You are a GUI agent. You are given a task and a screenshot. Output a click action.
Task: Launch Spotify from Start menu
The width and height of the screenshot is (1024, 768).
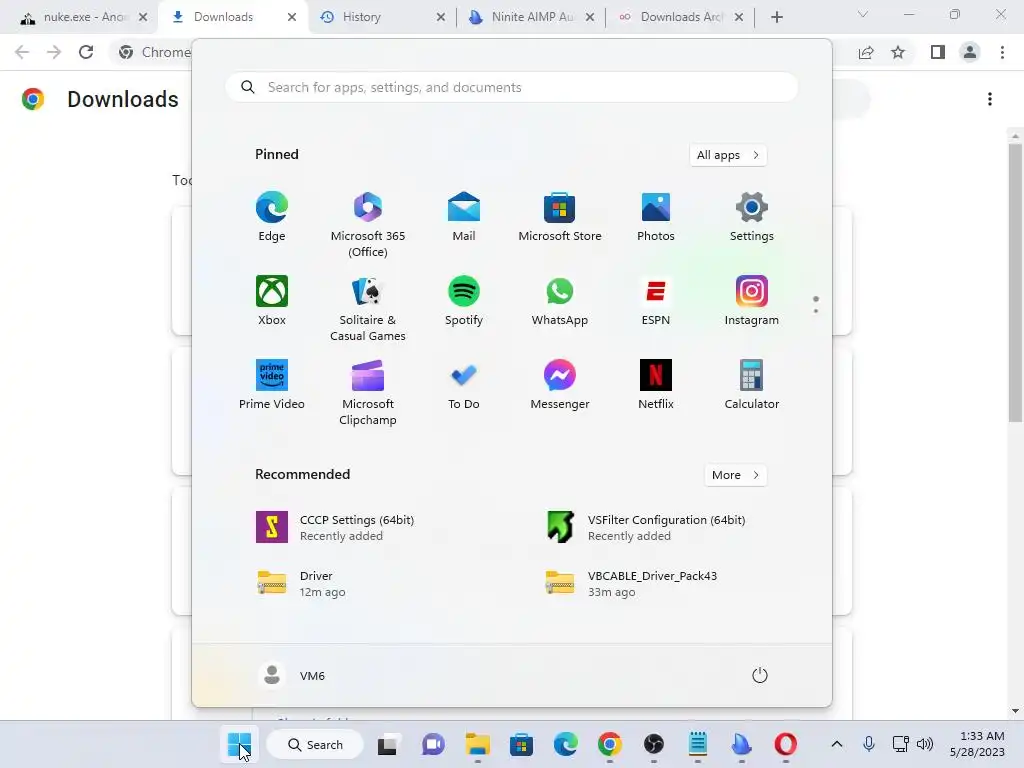tap(464, 300)
